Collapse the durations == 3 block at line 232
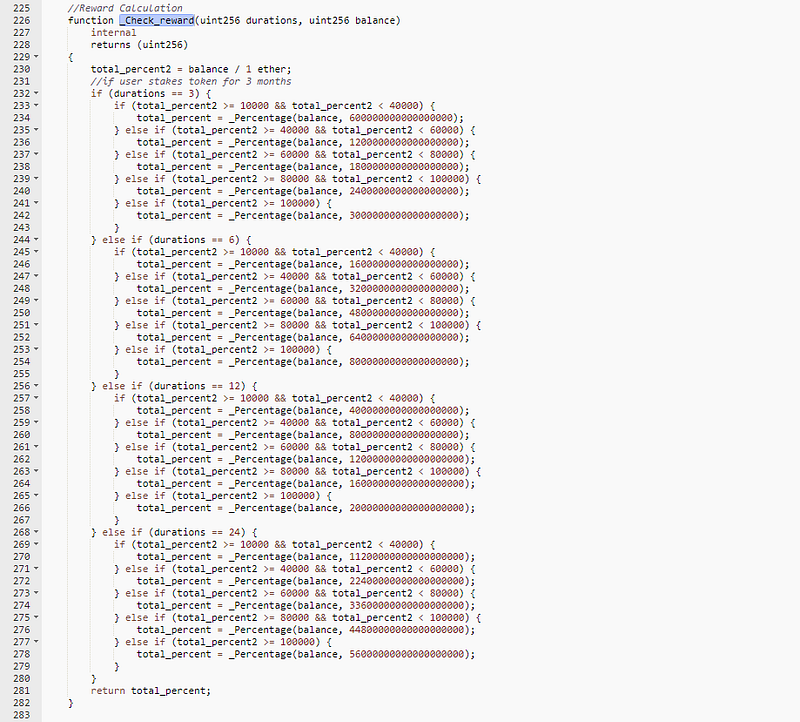Screen dimensions: 800x722 point(37,94)
